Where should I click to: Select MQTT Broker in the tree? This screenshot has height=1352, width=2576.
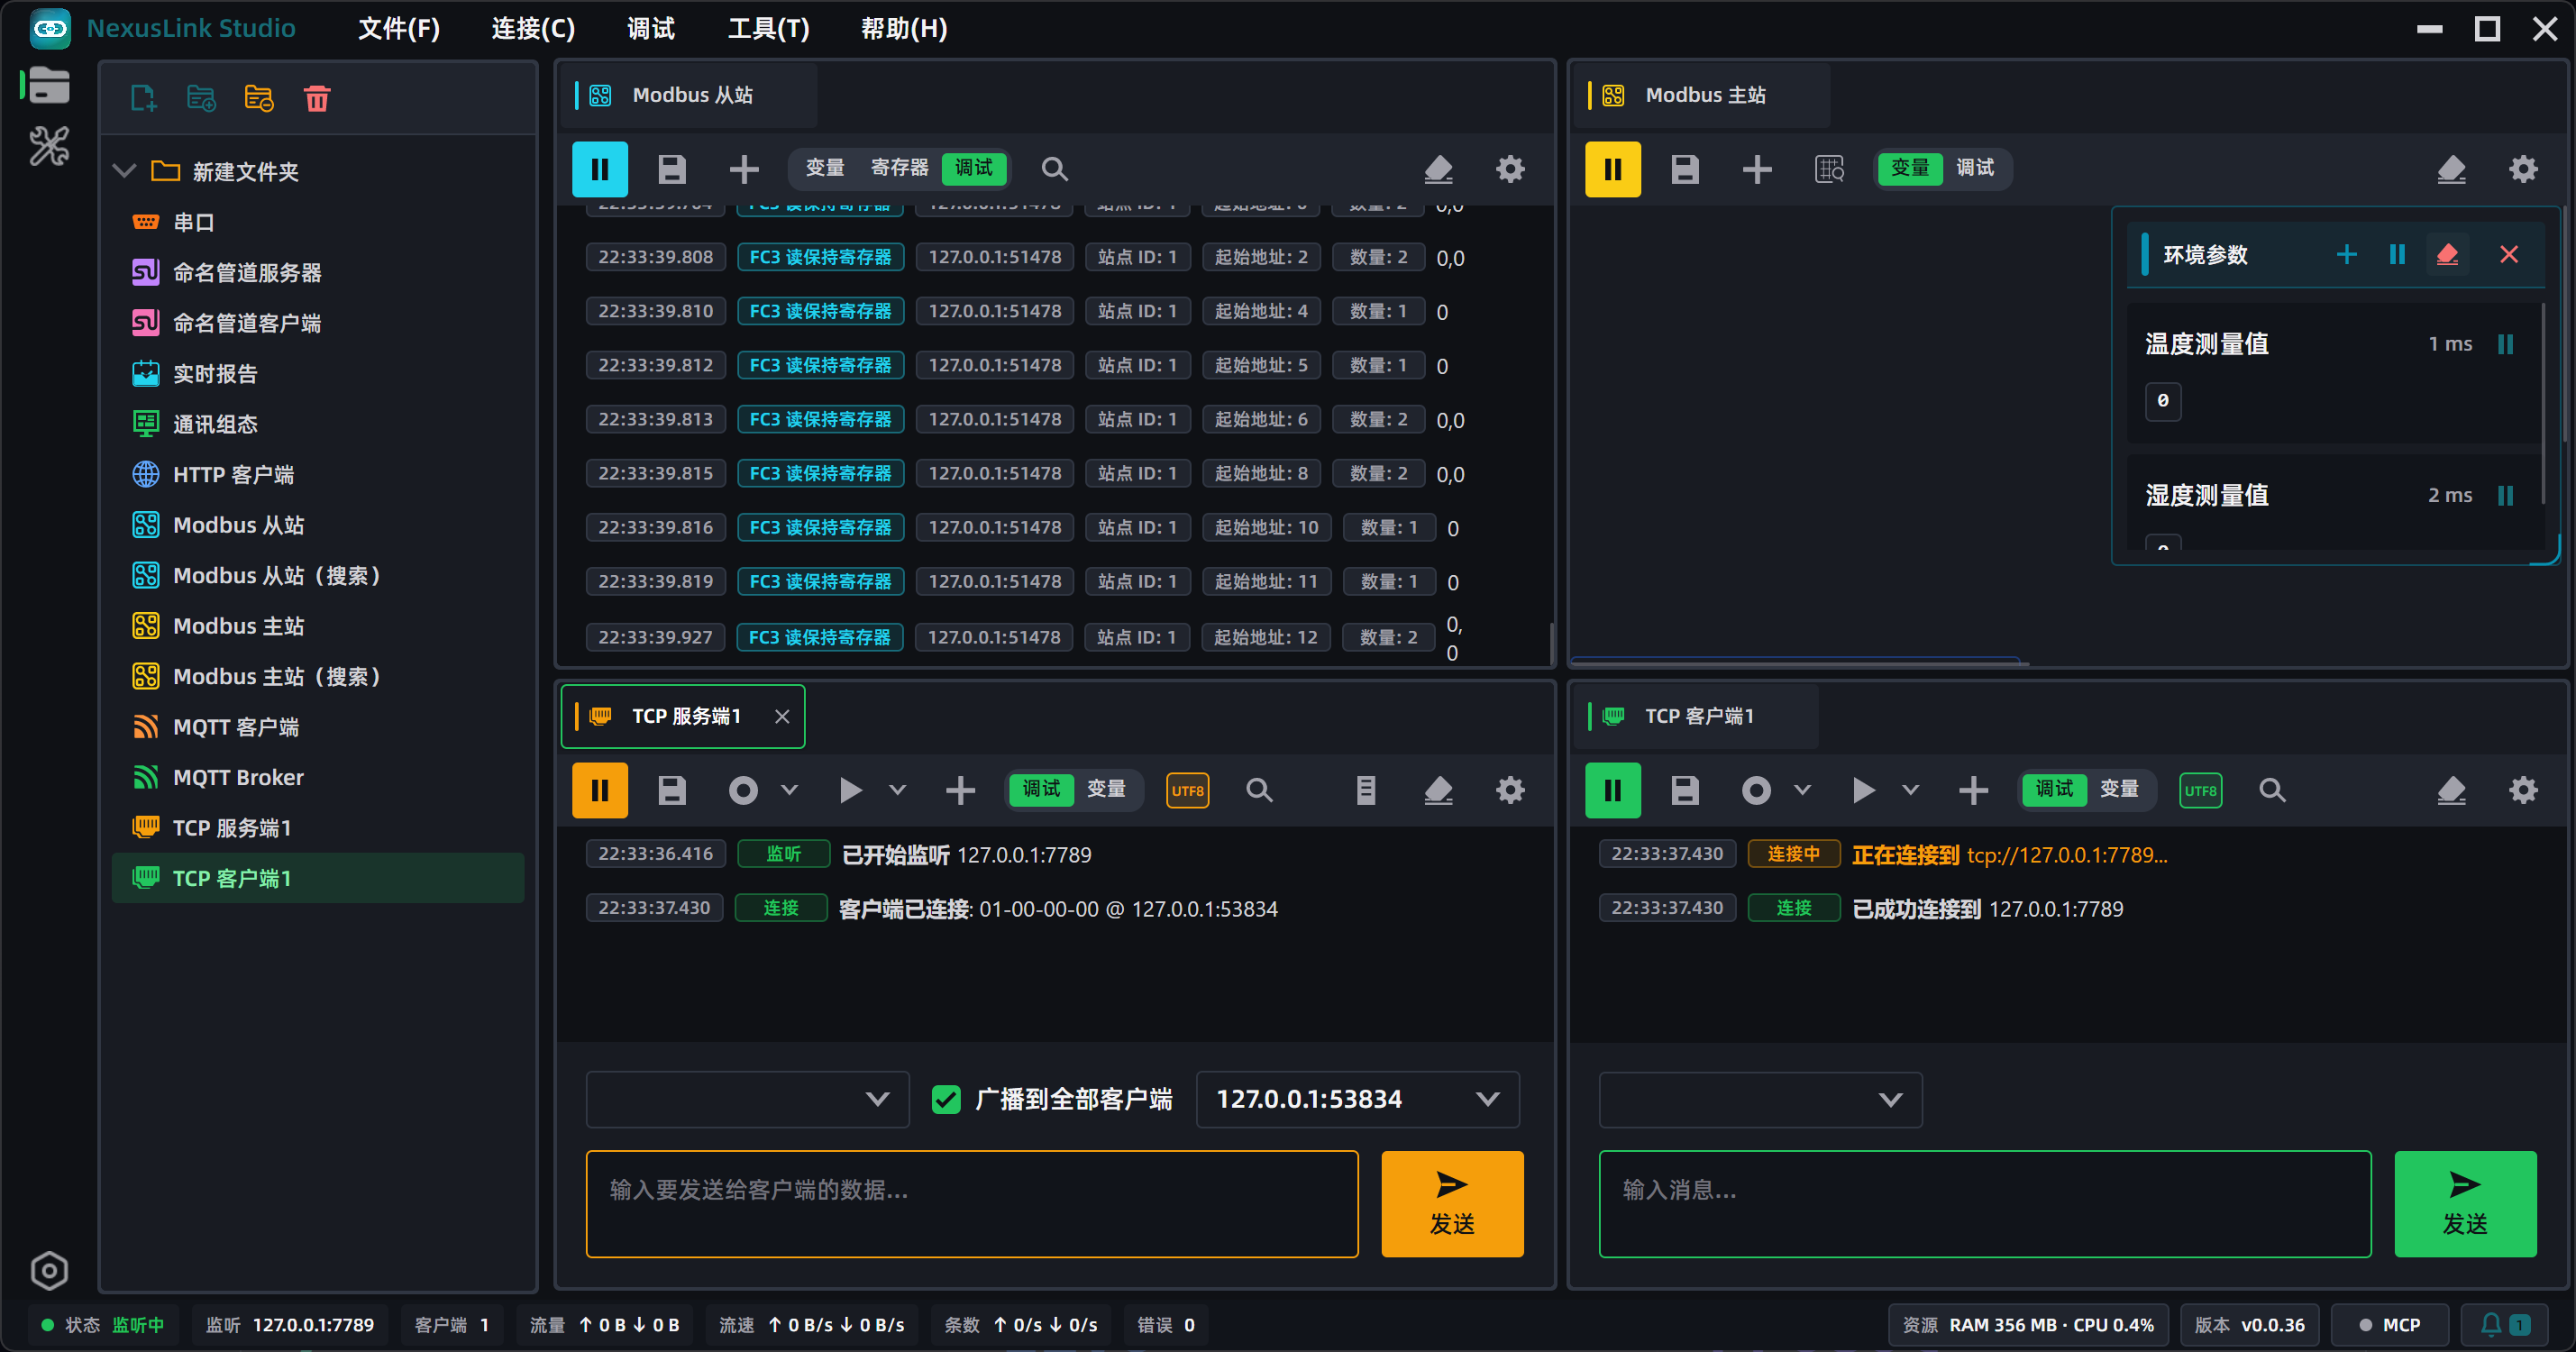point(318,777)
